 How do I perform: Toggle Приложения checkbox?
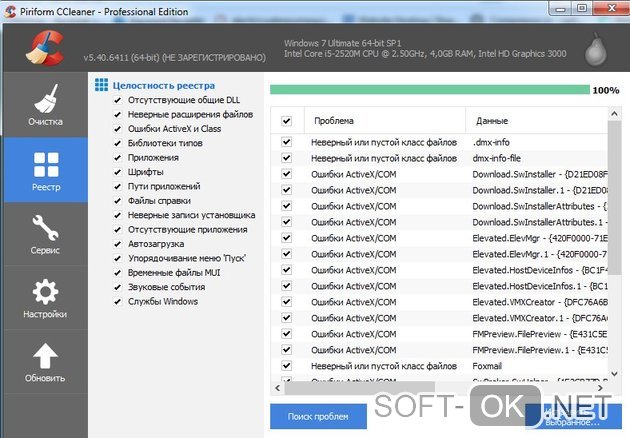(x=117, y=158)
